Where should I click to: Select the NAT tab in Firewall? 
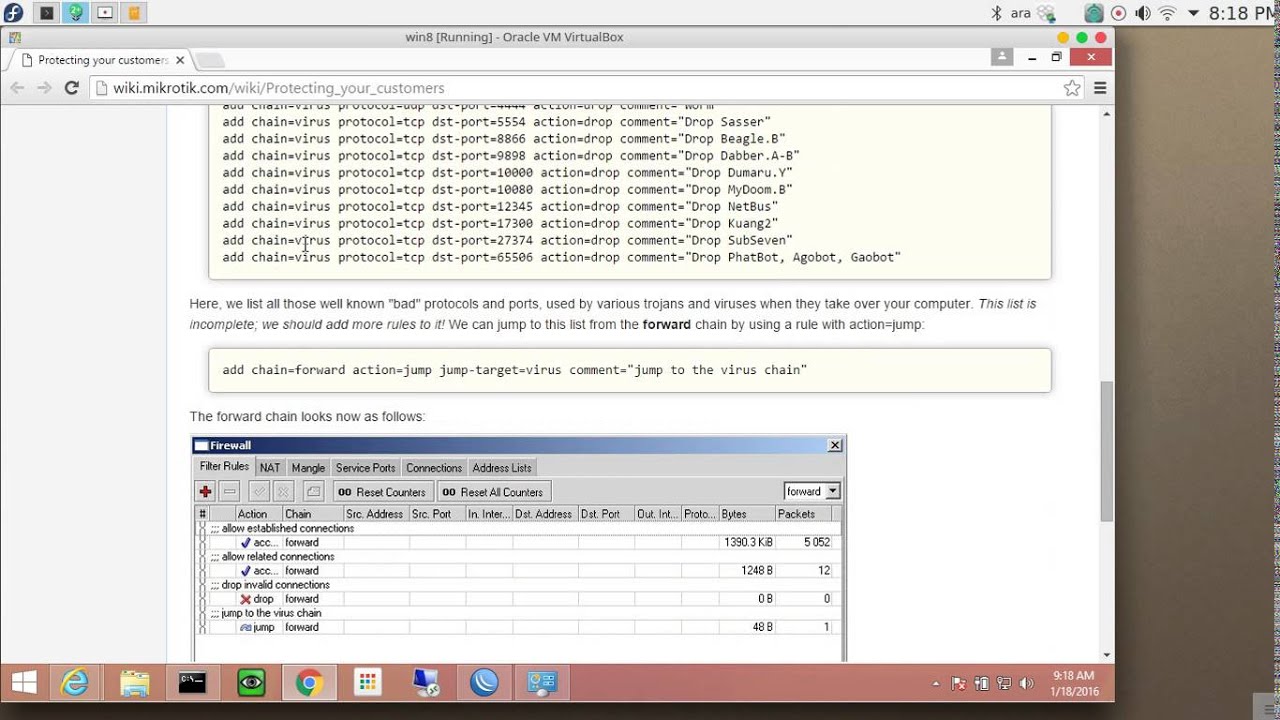coord(270,467)
